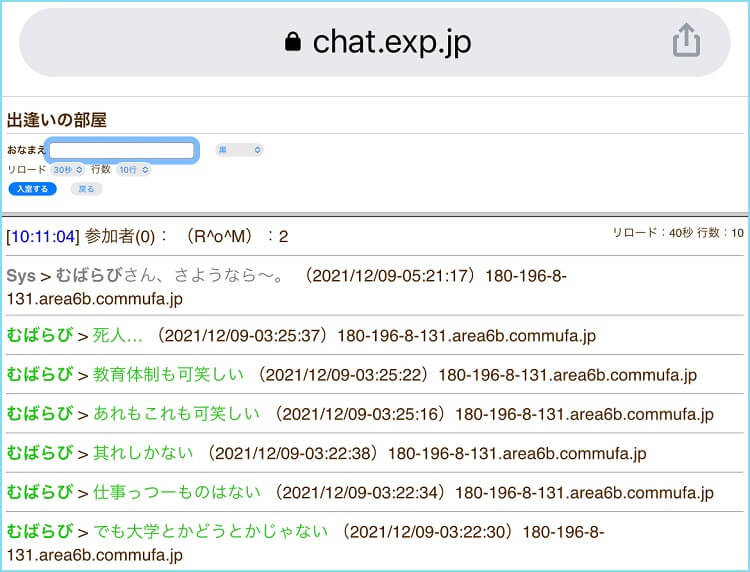Click the おなまえ label
The image size is (750, 572).
pyautogui.click(x=26, y=150)
